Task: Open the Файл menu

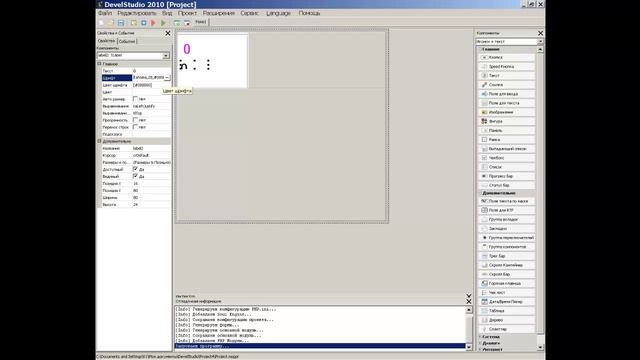Action: [105, 13]
